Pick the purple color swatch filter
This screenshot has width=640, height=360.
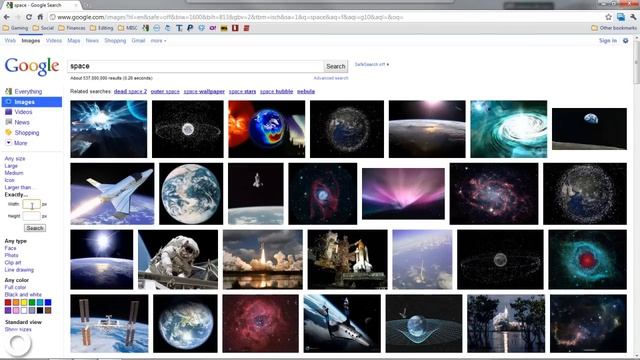click(8, 310)
